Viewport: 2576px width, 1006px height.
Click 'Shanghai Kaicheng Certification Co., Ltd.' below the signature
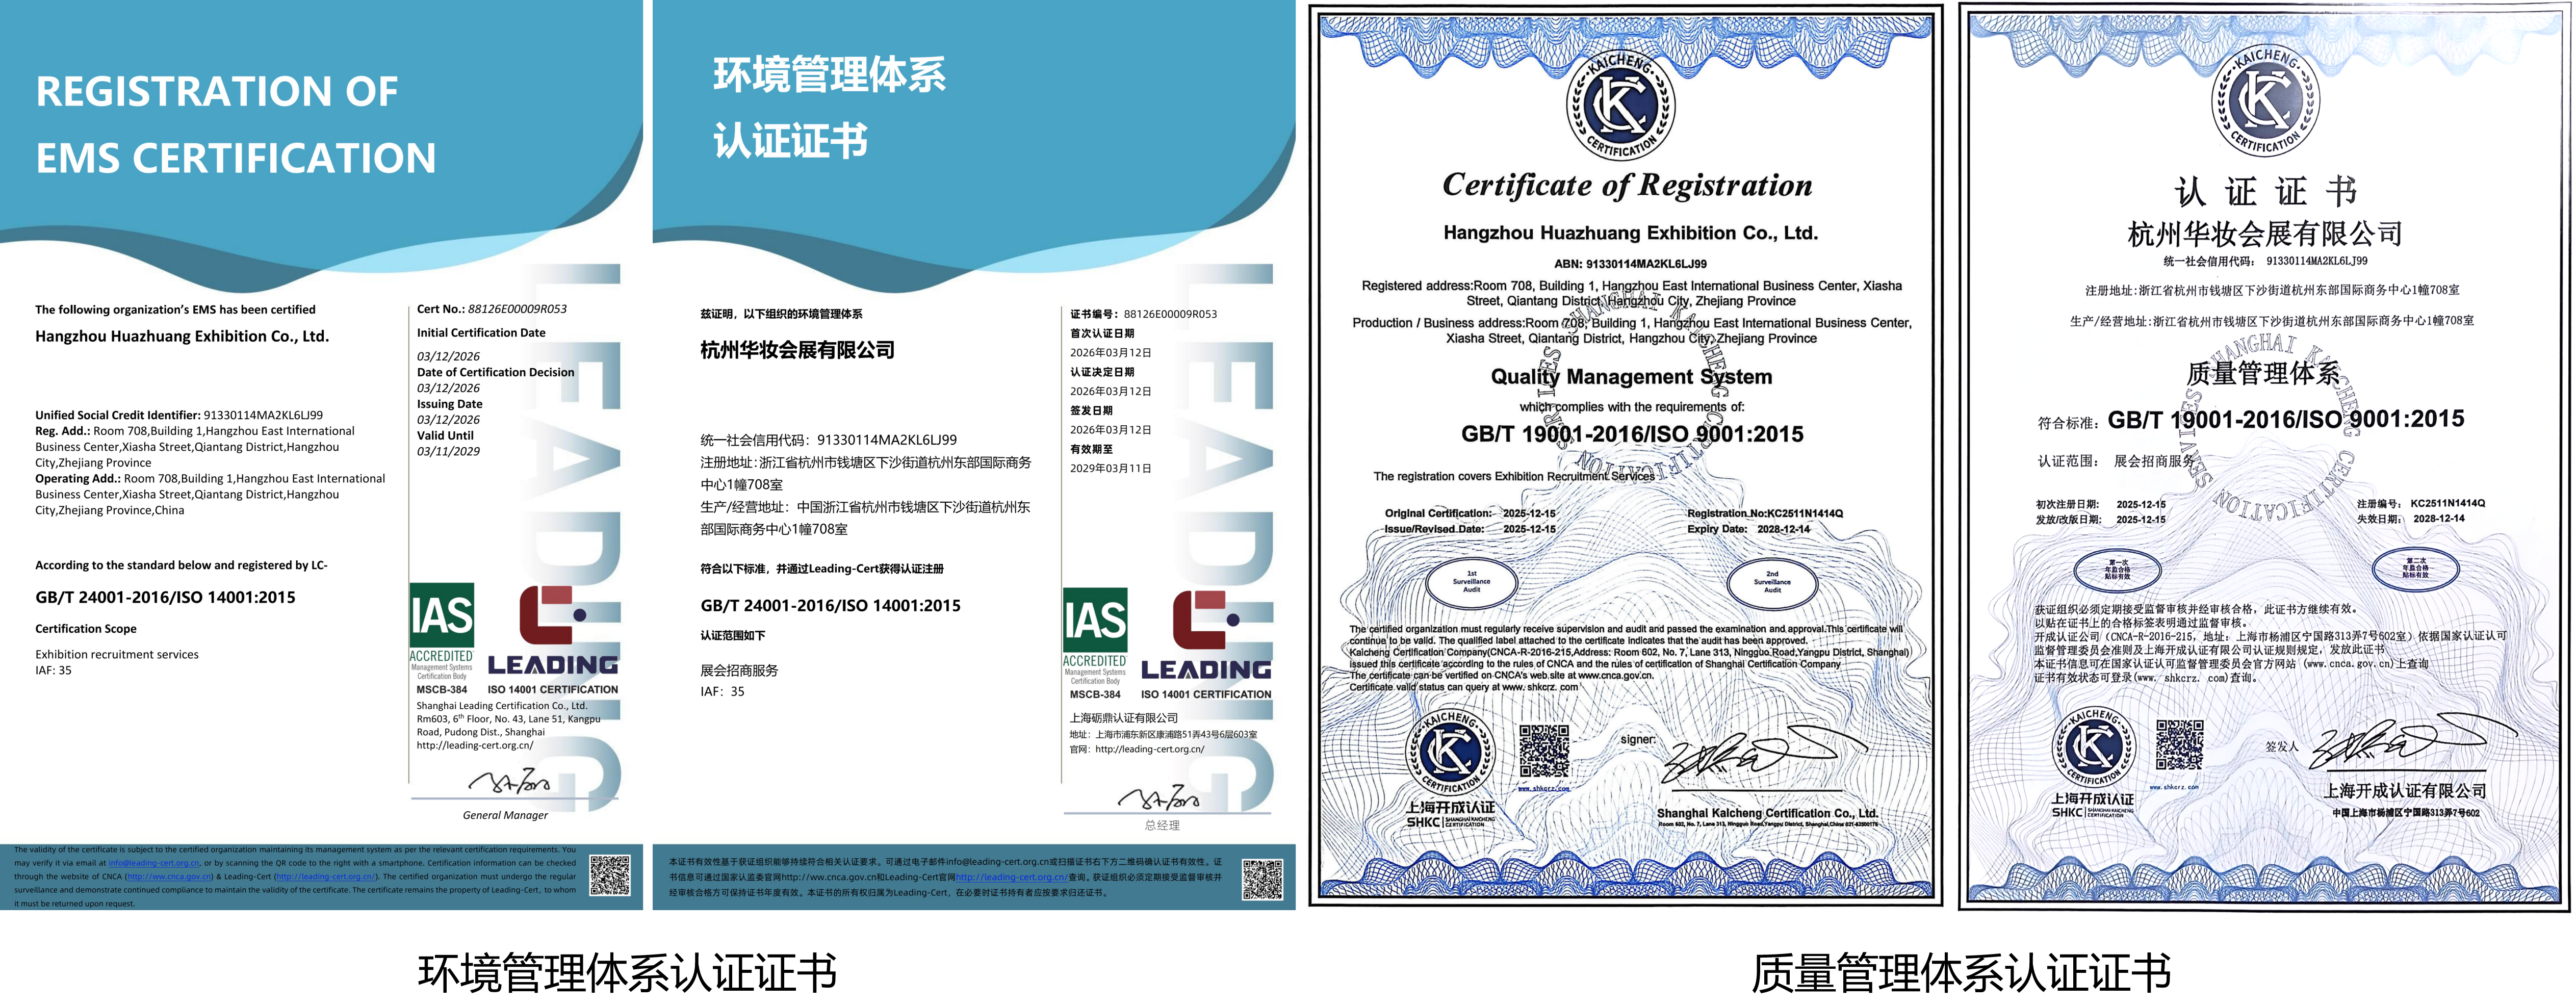[1767, 814]
